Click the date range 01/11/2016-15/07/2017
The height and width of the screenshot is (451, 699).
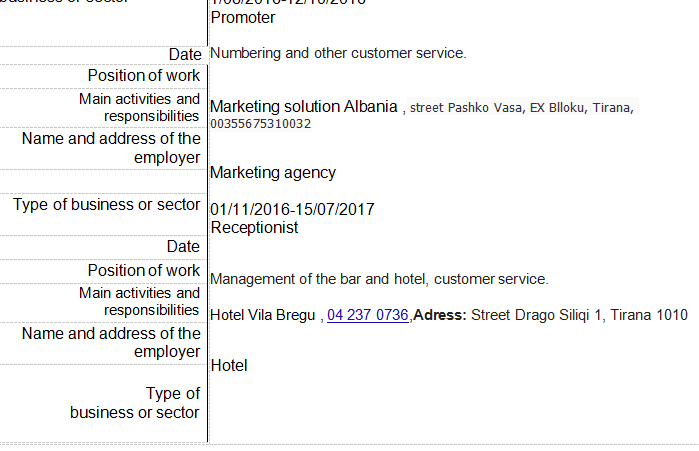[x=292, y=209]
